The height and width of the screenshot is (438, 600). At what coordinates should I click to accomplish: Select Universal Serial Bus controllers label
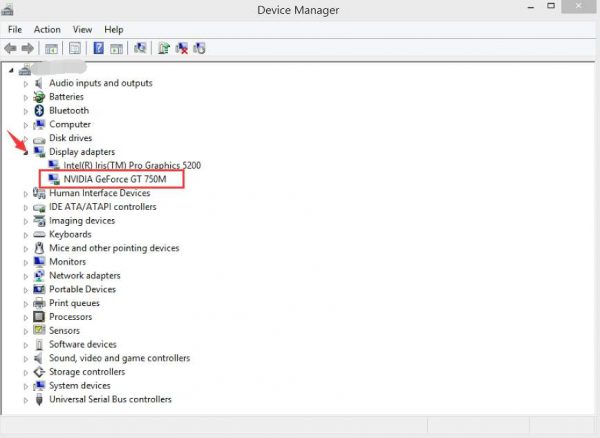pyautogui.click(x=110, y=399)
